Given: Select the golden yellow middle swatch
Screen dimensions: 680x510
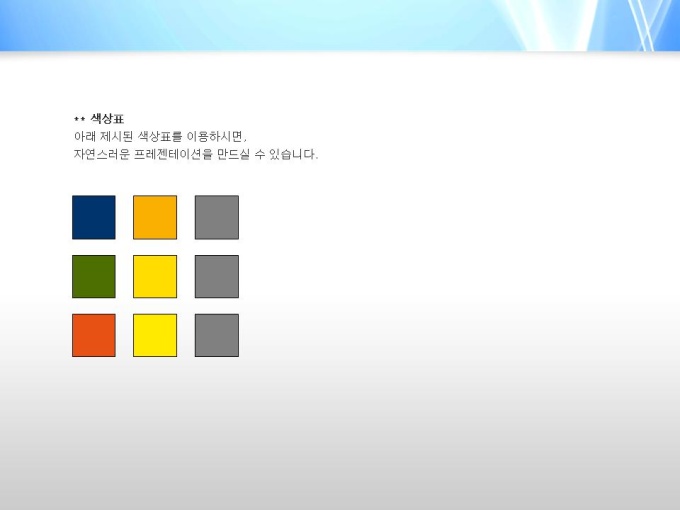Looking at the screenshot, I should pos(155,277).
